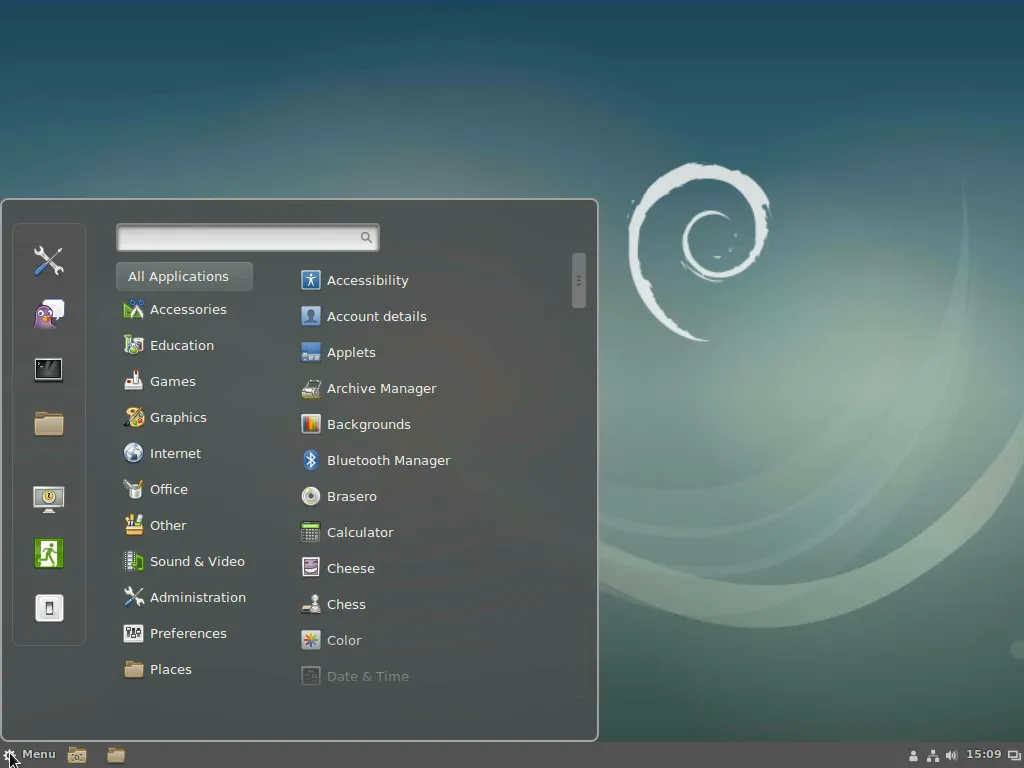
Task: Open Terminal from favorites sidebar
Action: [x=49, y=370]
